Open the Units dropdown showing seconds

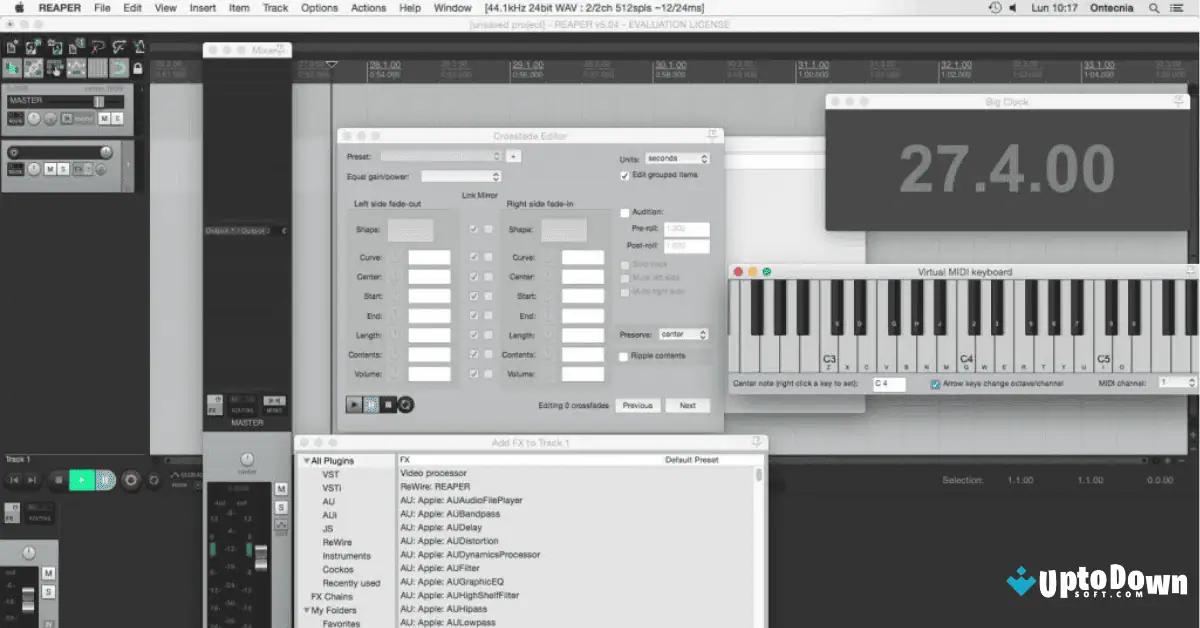tap(678, 157)
